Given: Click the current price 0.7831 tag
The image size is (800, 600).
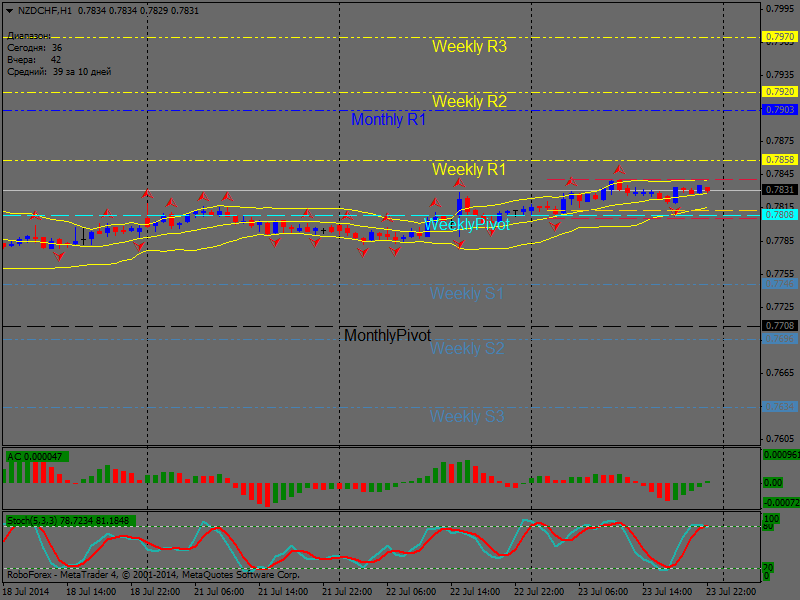Looking at the screenshot, I should (x=780, y=190).
